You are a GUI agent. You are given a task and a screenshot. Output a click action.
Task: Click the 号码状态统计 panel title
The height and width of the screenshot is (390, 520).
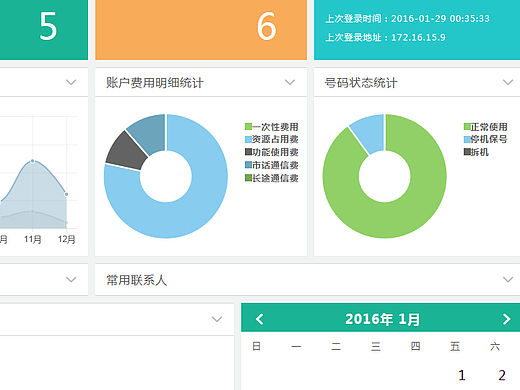[361, 83]
